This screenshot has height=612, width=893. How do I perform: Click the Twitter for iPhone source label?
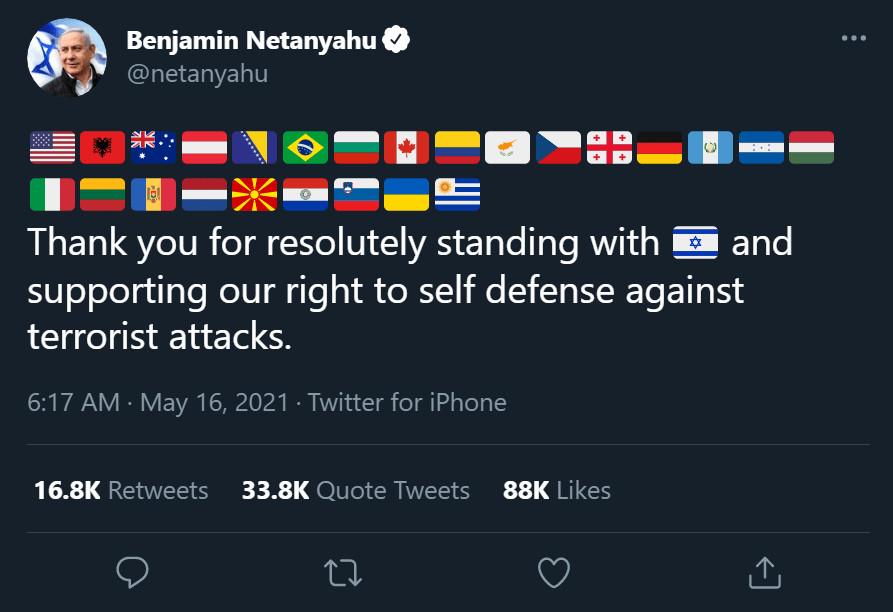(x=407, y=402)
